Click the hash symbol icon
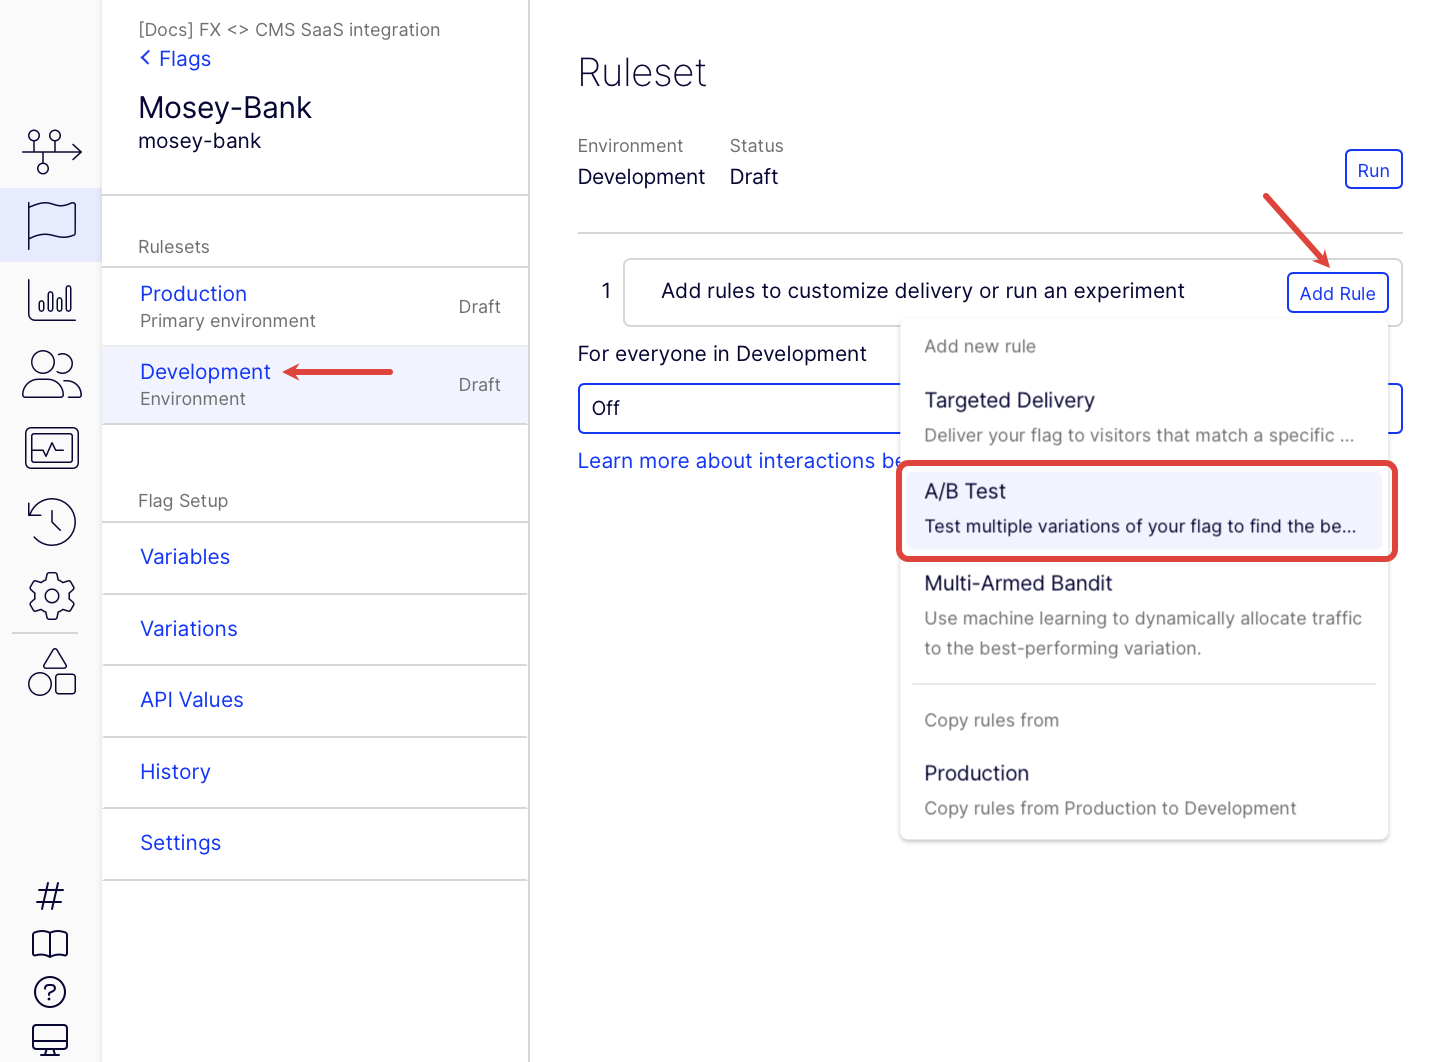 [50, 895]
